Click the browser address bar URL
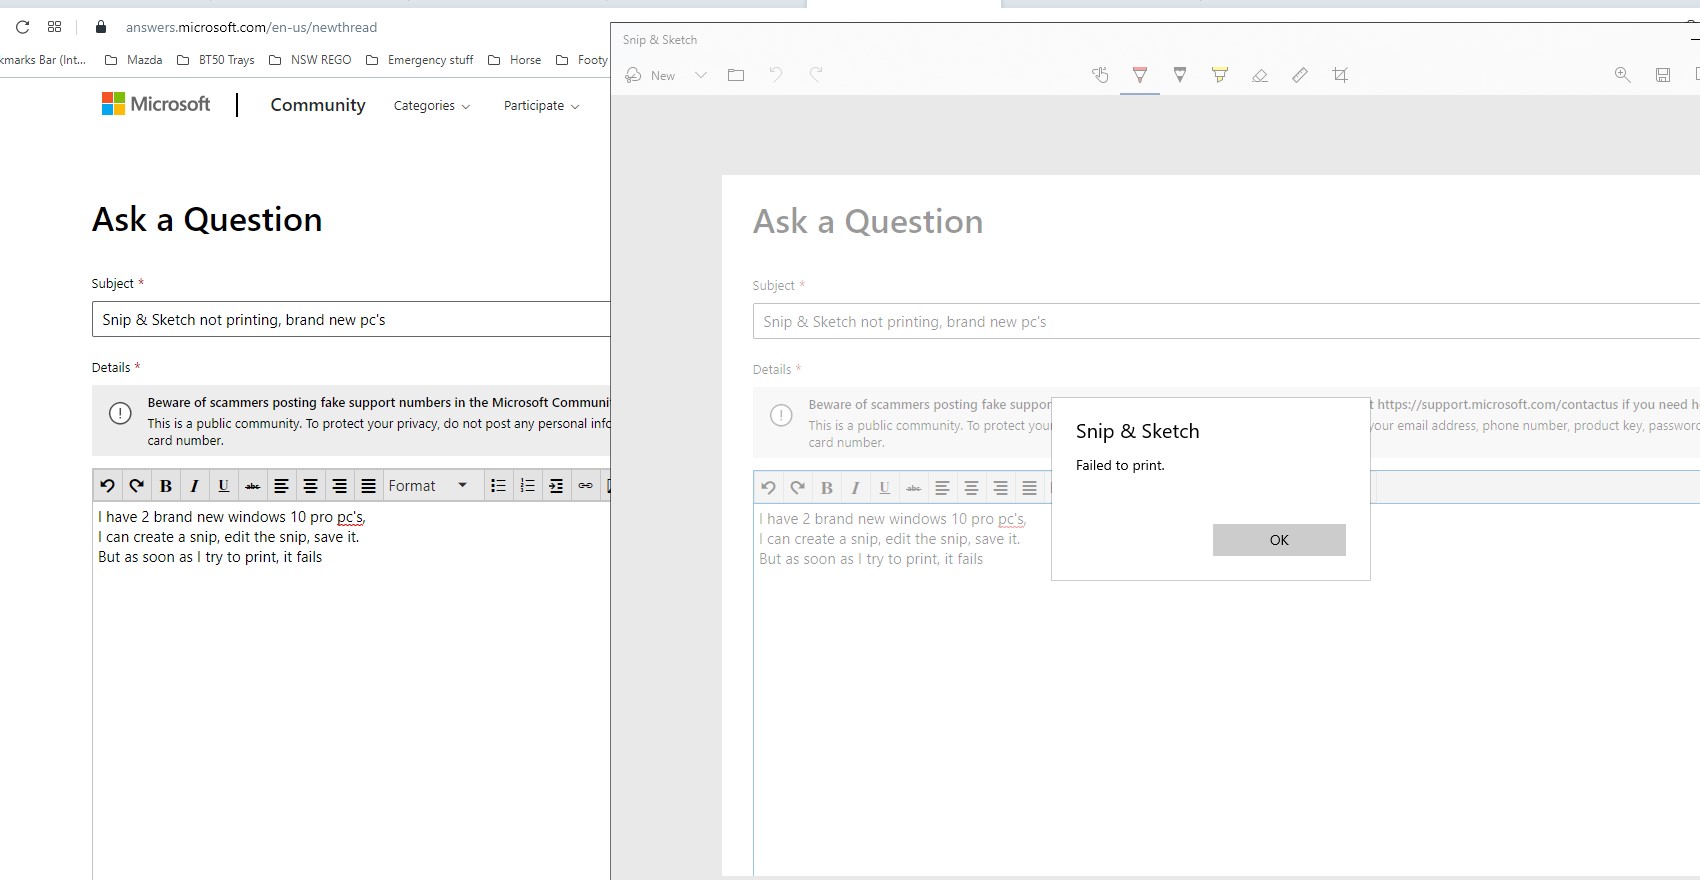 [x=251, y=27]
